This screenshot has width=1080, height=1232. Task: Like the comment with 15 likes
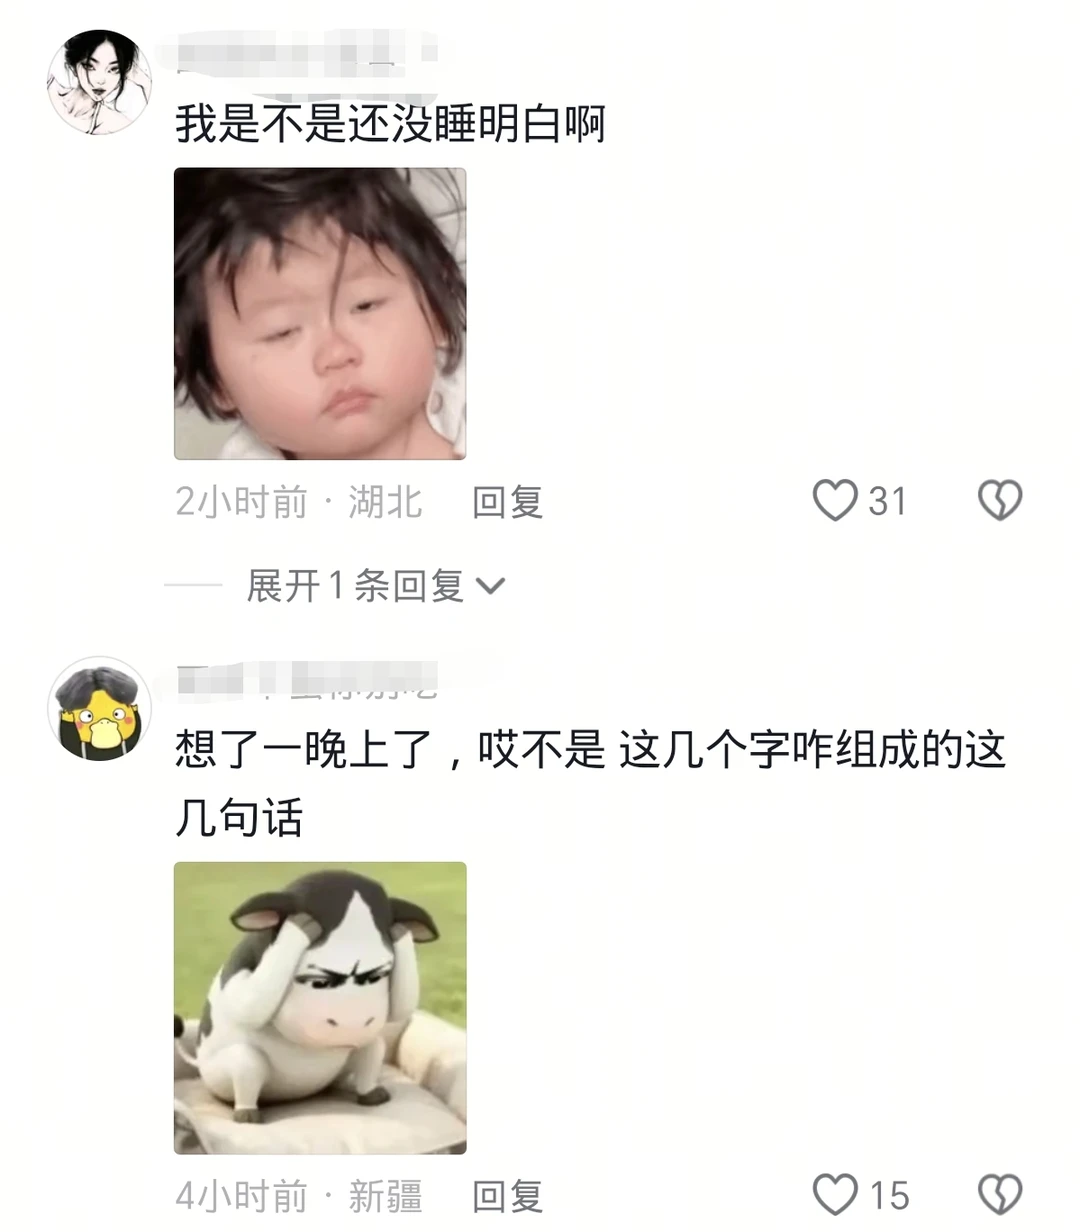point(835,1195)
